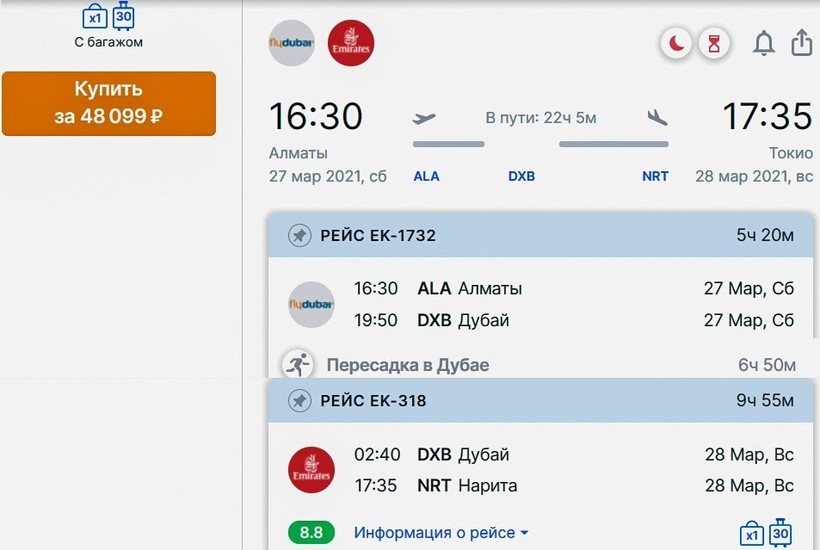Screen dimensions: 820x550
Task: Click the long layover hourglass icon
Action: point(714,43)
